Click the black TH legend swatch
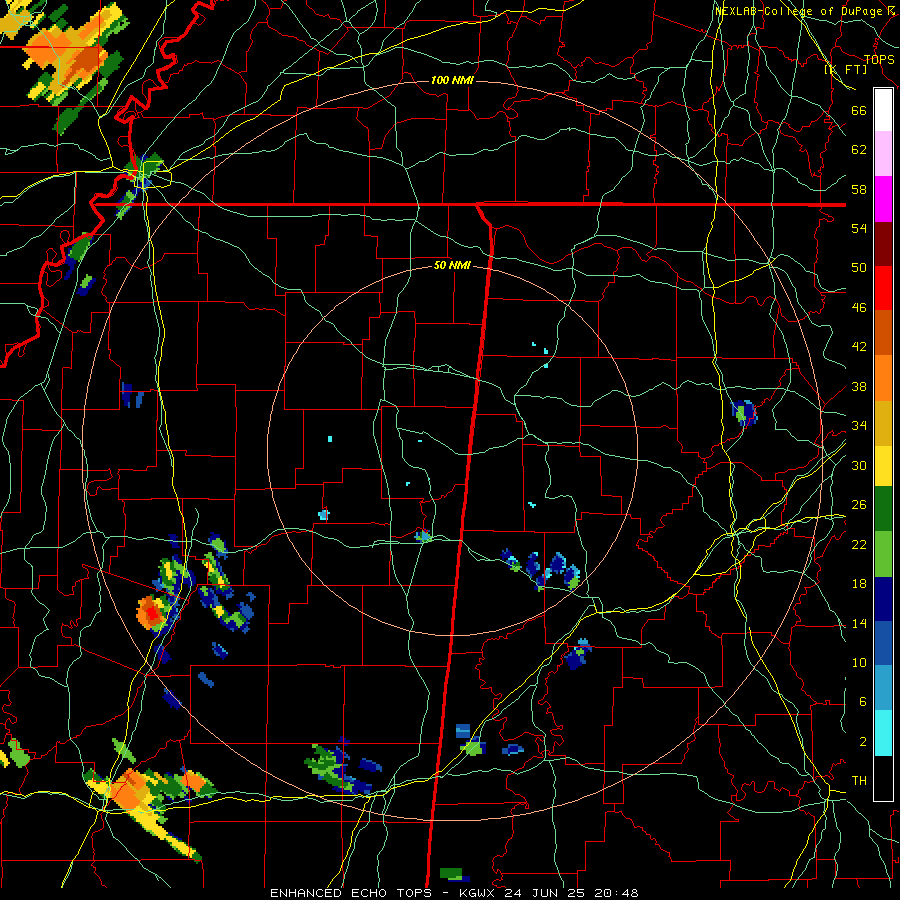Image resolution: width=900 pixels, height=900 pixels. tap(883, 778)
